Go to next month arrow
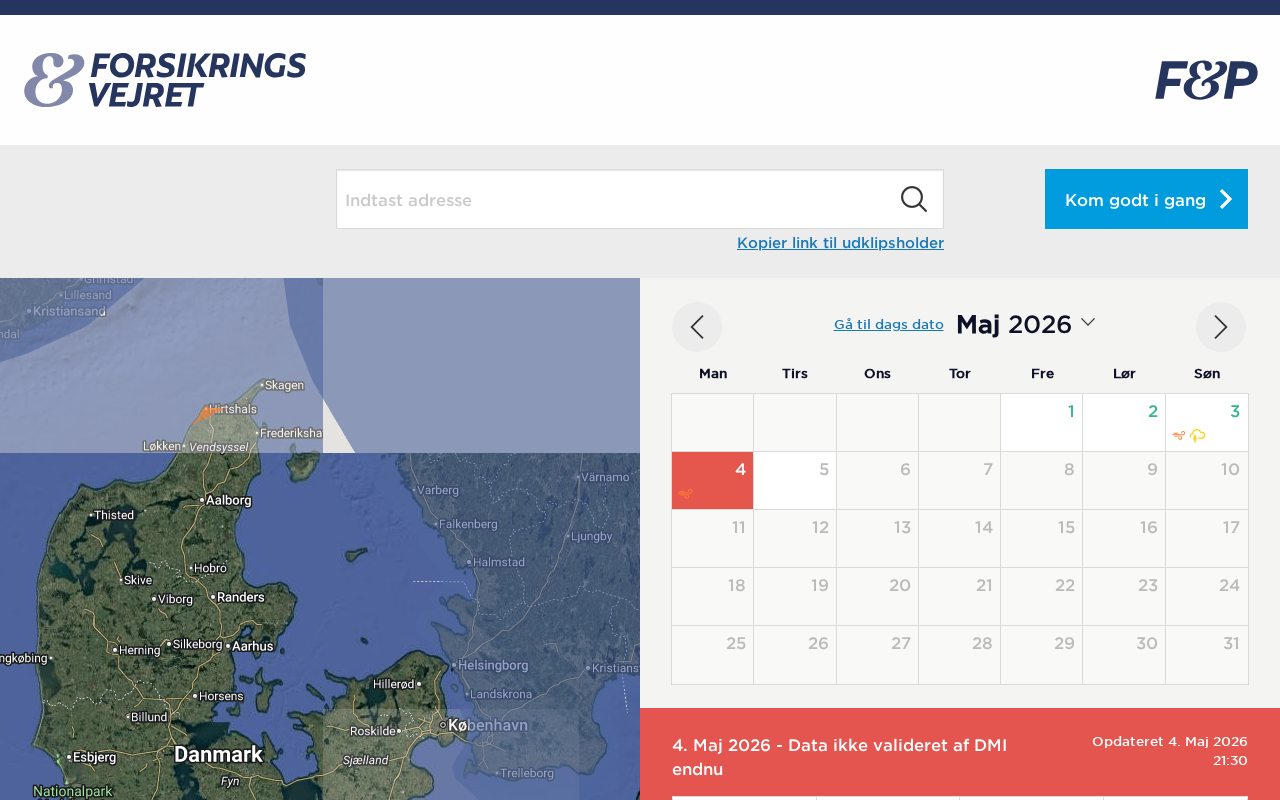This screenshot has width=1280, height=800. (1221, 327)
